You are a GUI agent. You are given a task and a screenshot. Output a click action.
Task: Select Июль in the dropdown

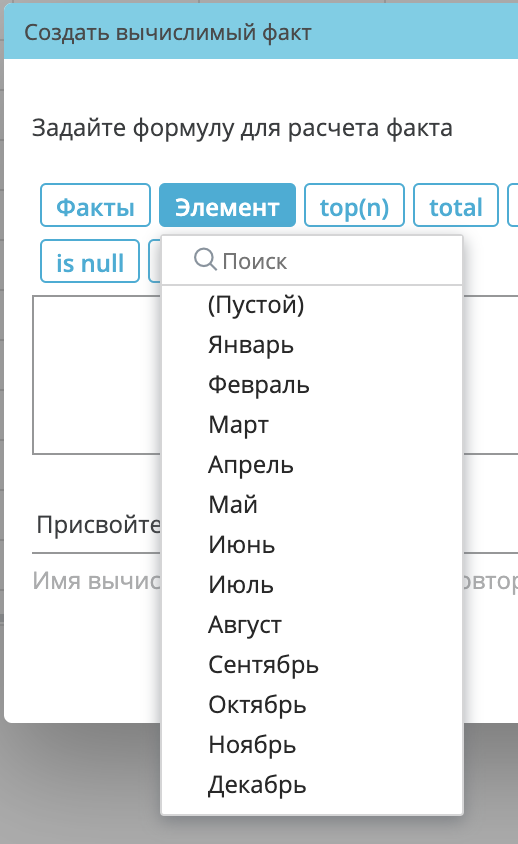pos(312,585)
